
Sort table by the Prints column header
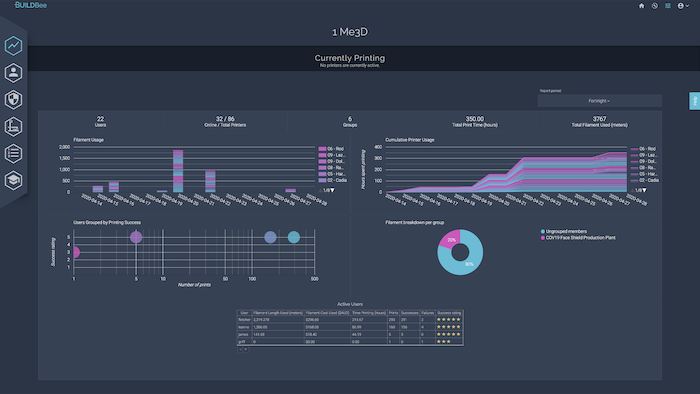(393, 313)
